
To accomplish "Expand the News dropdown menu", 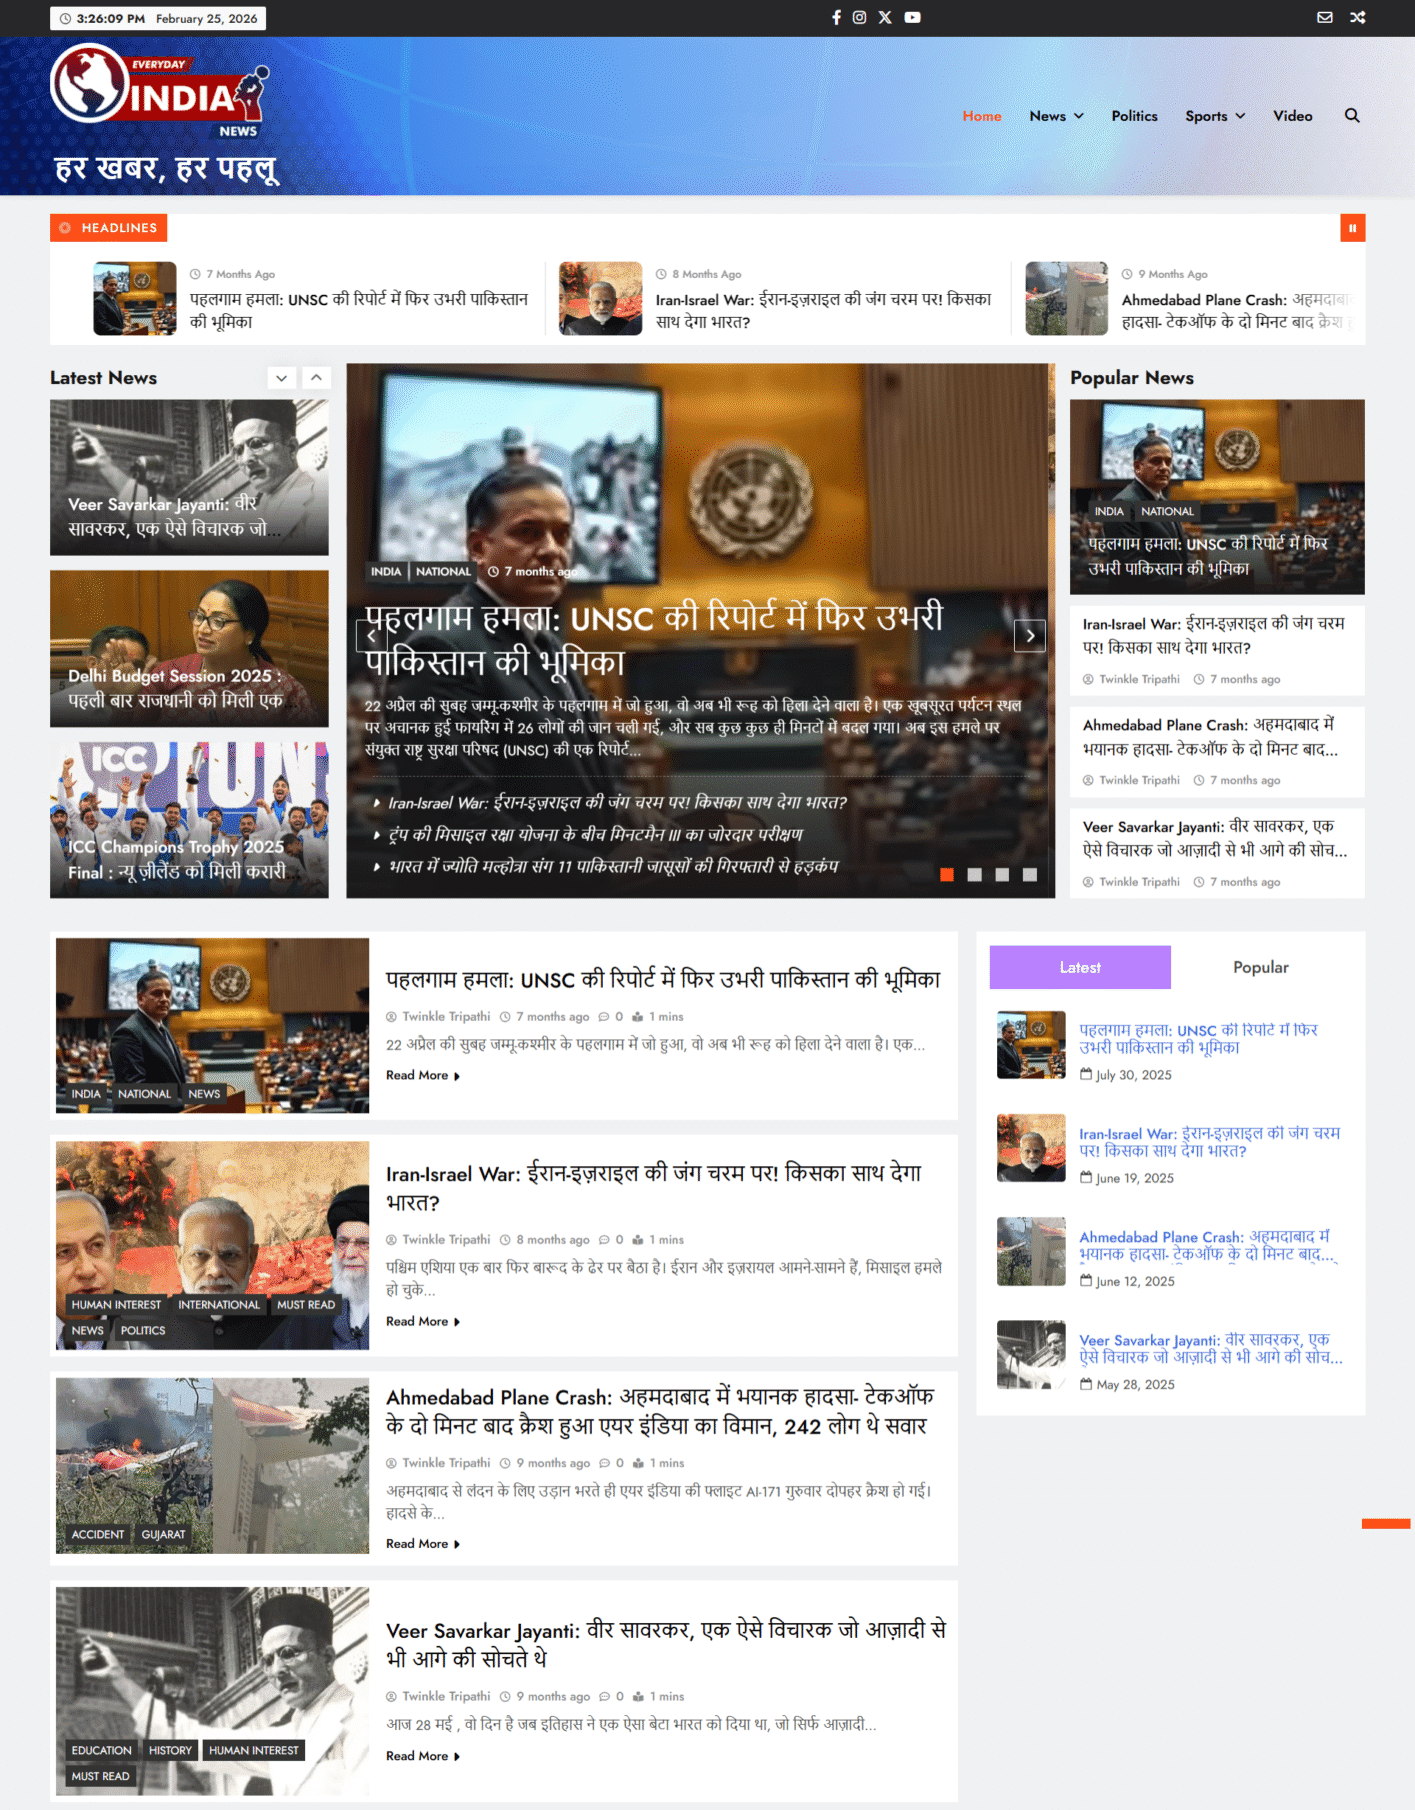I will click(1056, 116).
